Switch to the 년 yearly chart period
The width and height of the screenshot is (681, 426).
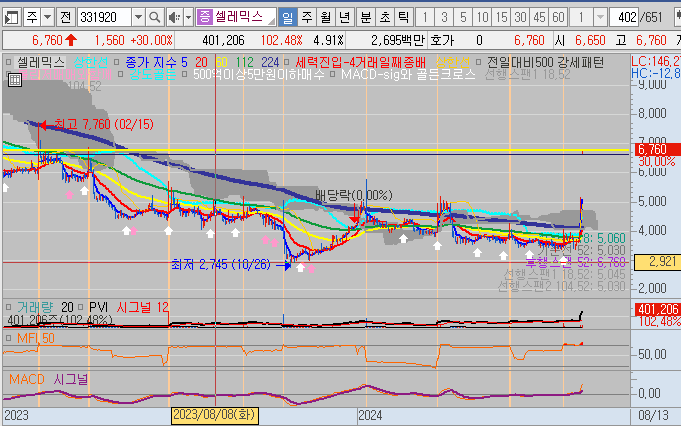[x=345, y=17]
